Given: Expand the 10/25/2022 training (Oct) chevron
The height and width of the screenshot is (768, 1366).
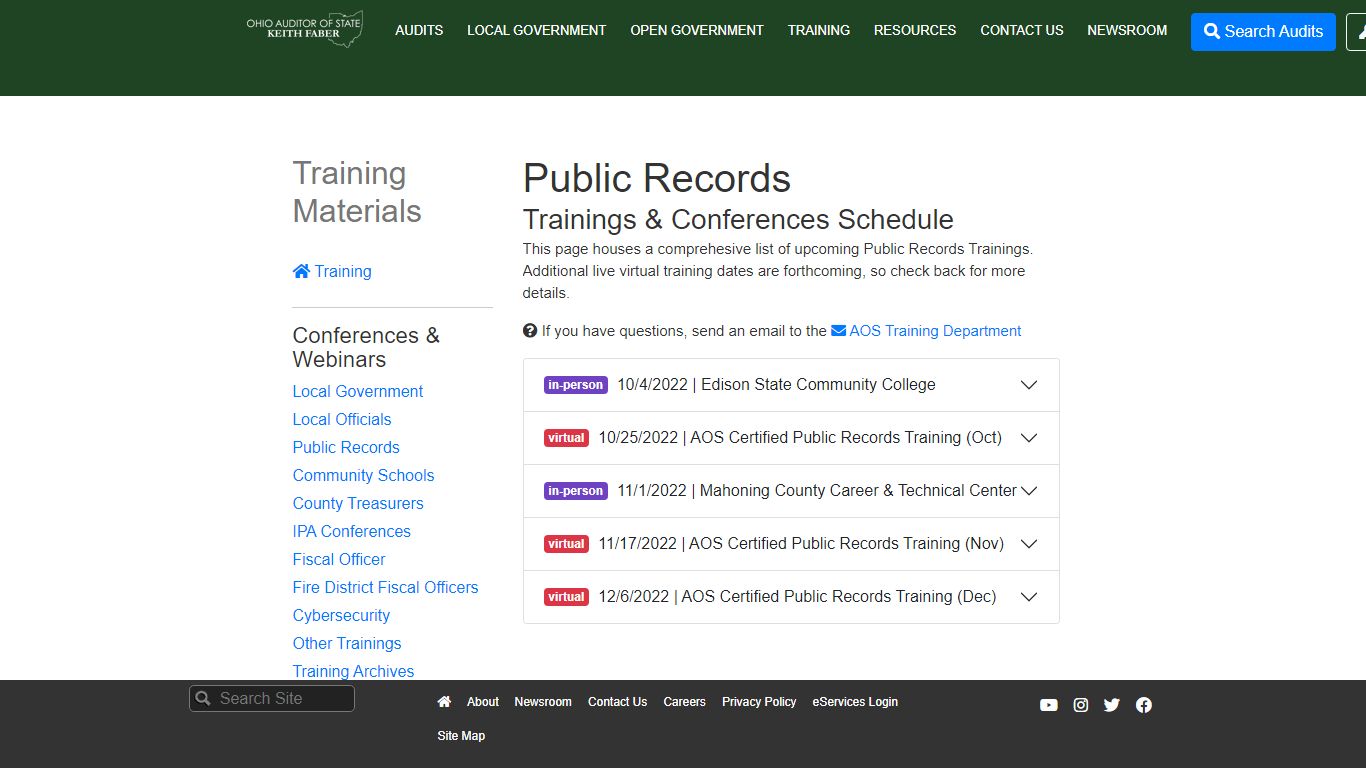Looking at the screenshot, I should (x=1029, y=438).
